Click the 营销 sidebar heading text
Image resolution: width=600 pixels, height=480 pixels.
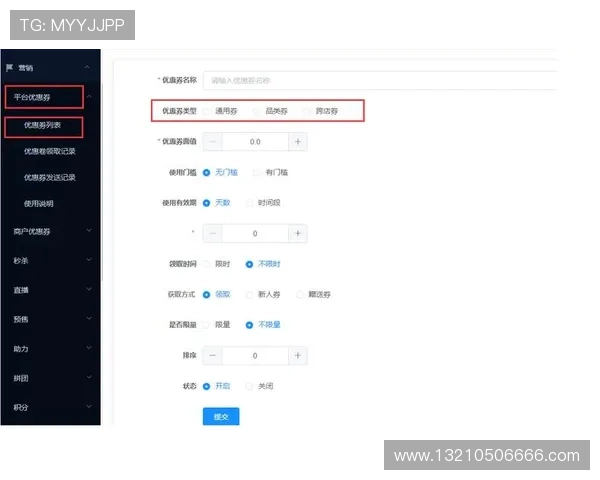pyautogui.click(x=26, y=68)
